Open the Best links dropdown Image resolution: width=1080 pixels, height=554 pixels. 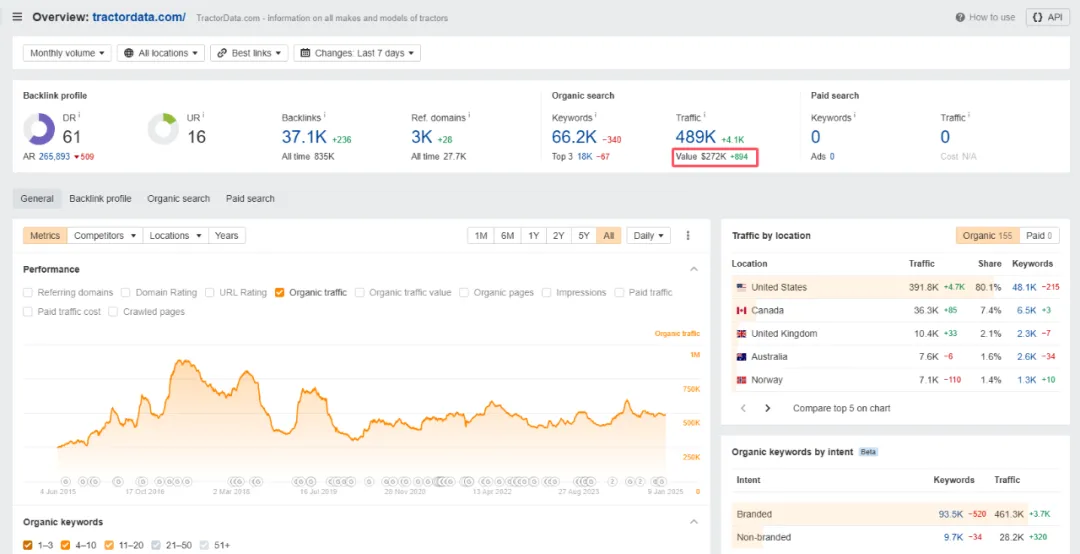pyautogui.click(x=249, y=53)
